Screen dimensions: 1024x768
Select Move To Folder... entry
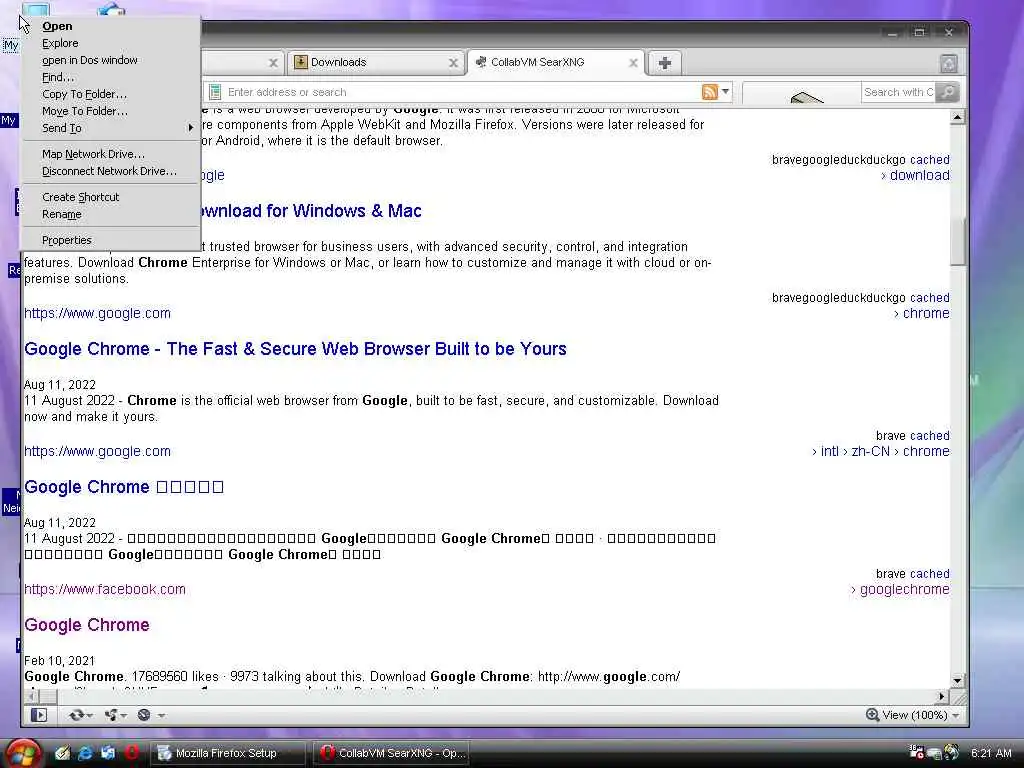tap(111, 111)
